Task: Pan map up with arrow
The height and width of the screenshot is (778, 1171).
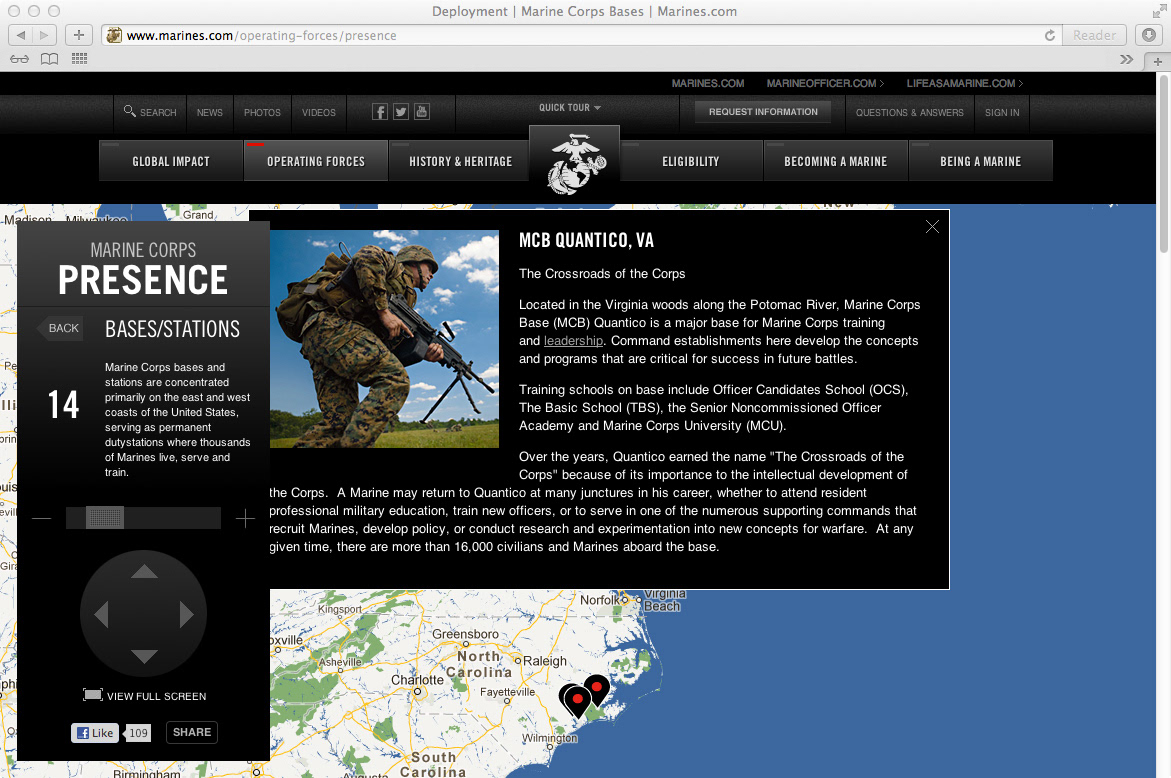Action: [144, 571]
